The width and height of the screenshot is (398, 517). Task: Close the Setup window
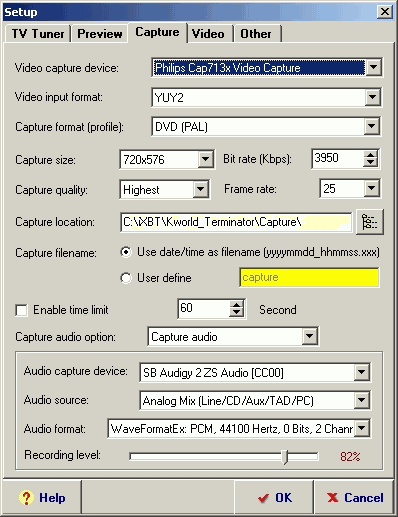click(384, 12)
